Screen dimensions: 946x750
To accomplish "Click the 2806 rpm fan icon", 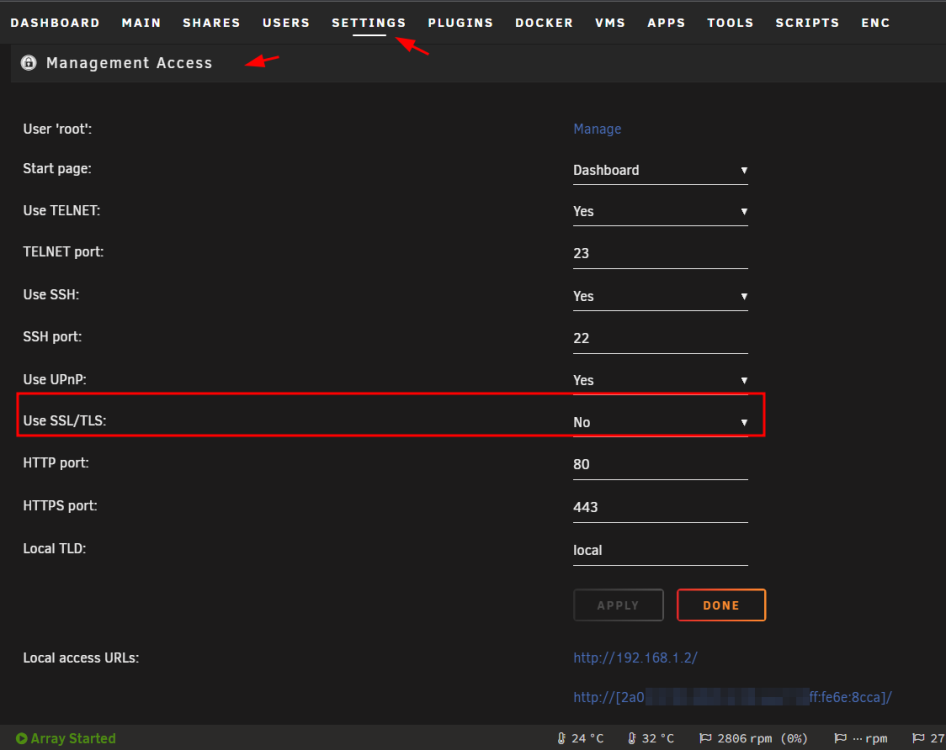I will coord(705,739).
